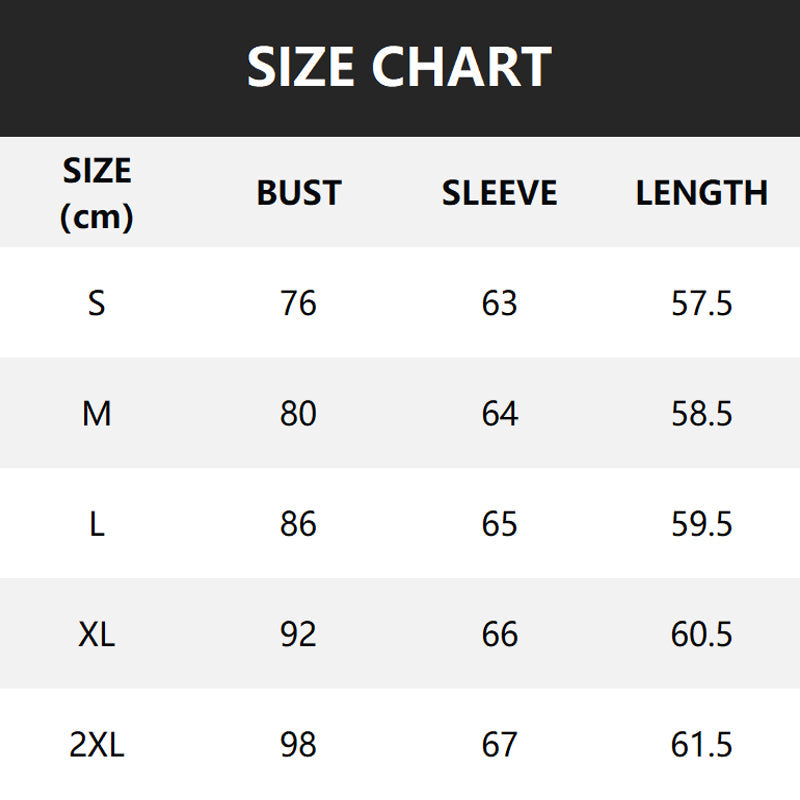
Task: Click bust value 92 for size XL
Action: point(299,634)
